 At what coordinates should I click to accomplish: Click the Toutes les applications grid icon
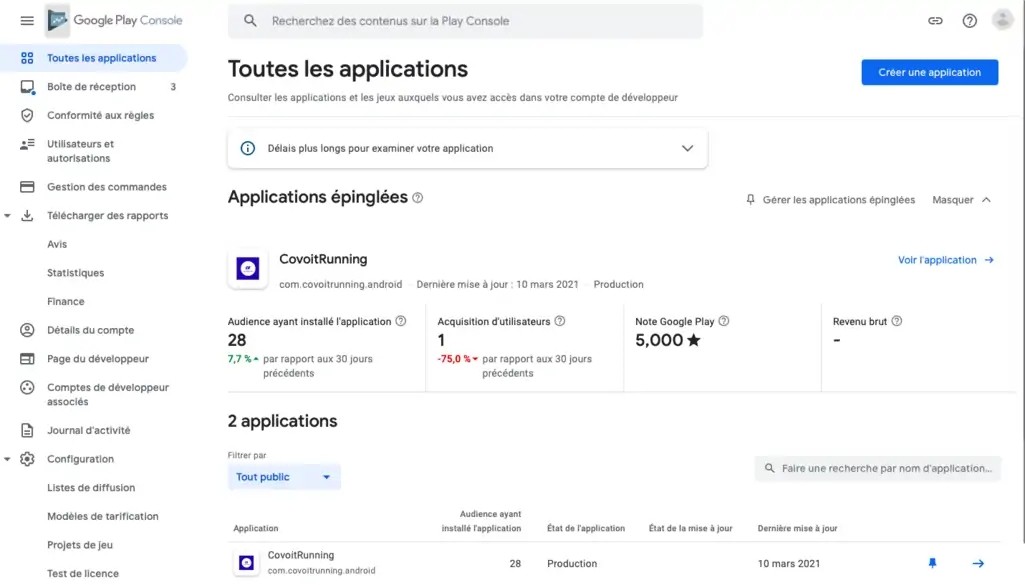(26, 57)
